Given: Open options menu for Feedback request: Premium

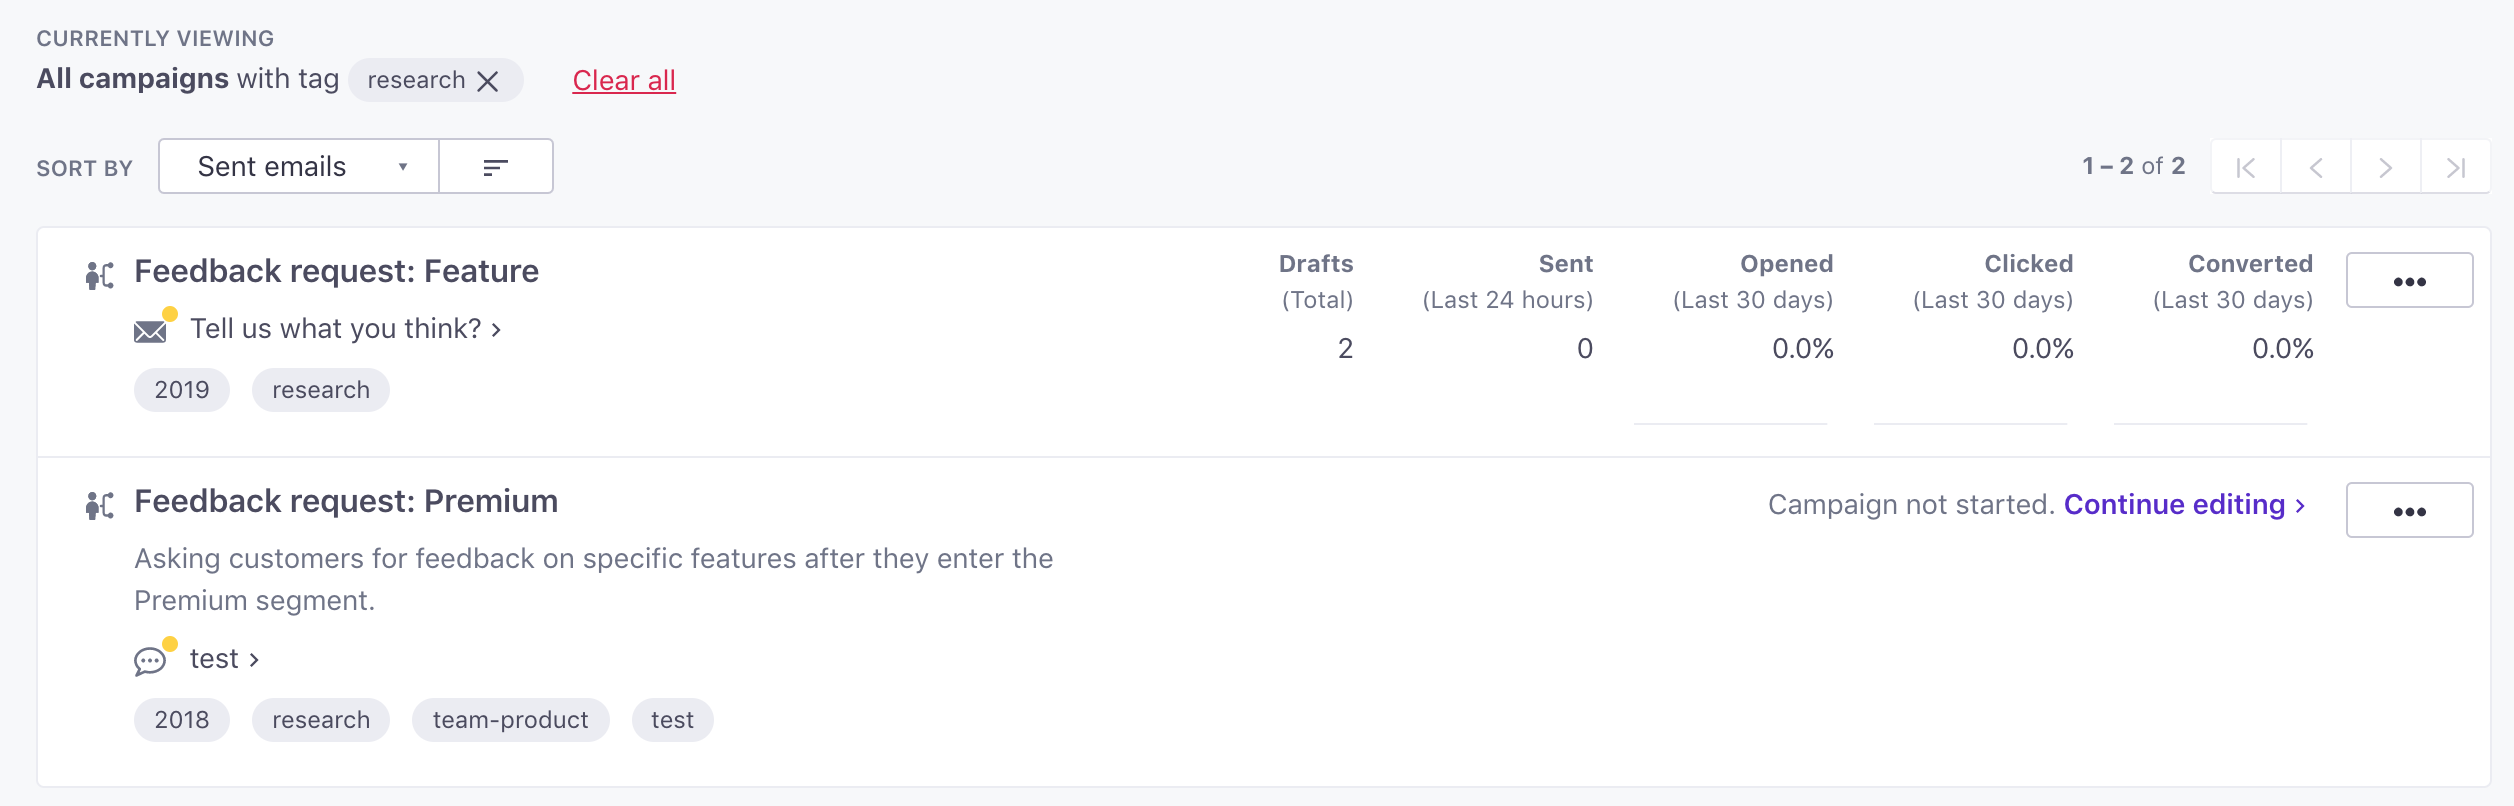Looking at the screenshot, I should 2409,511.
